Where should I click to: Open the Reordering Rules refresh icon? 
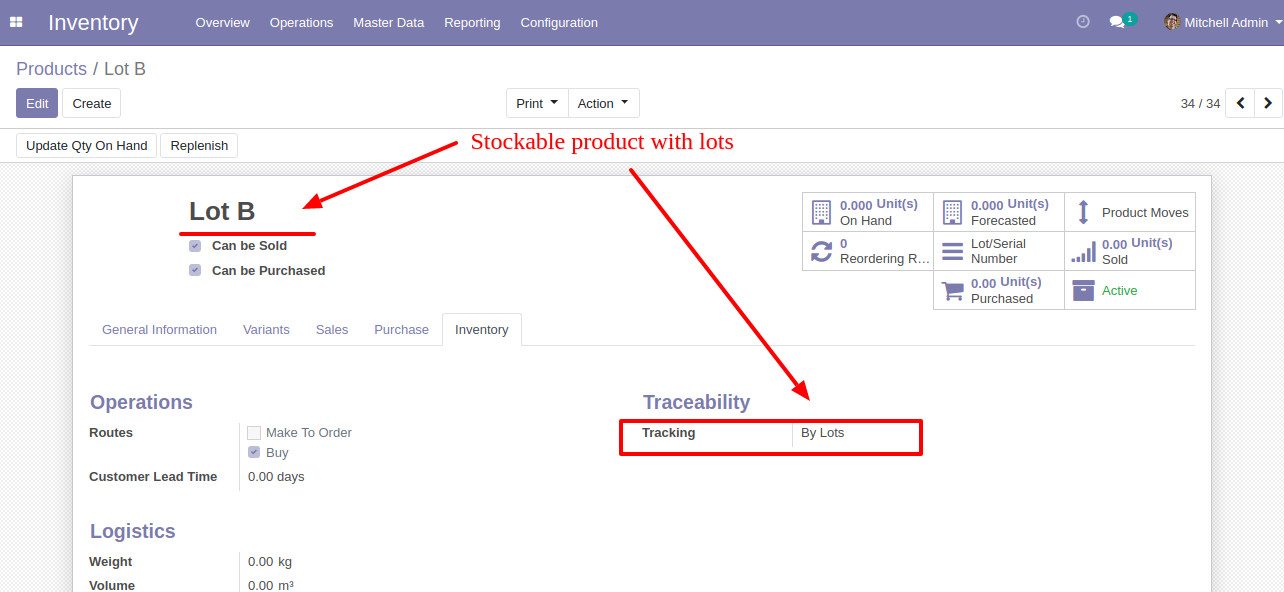[821, 251]
